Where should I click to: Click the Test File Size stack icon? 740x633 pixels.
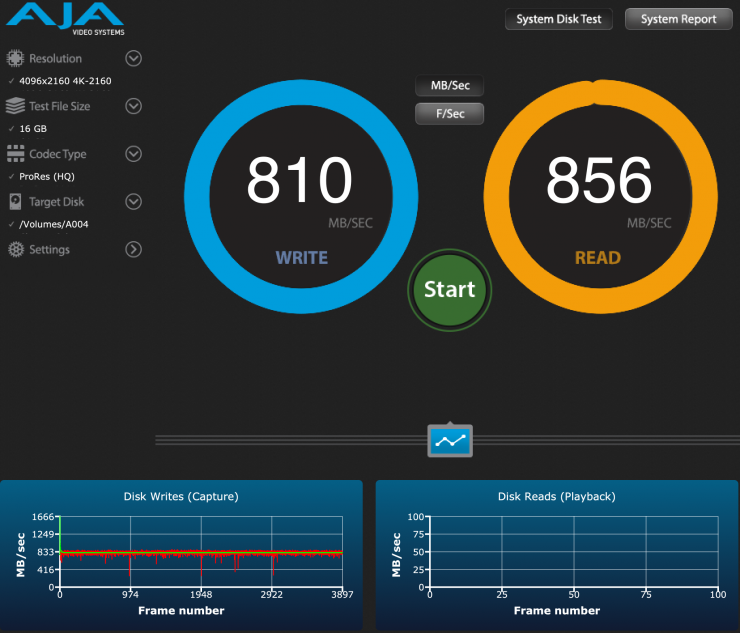(x=15, y=106)
